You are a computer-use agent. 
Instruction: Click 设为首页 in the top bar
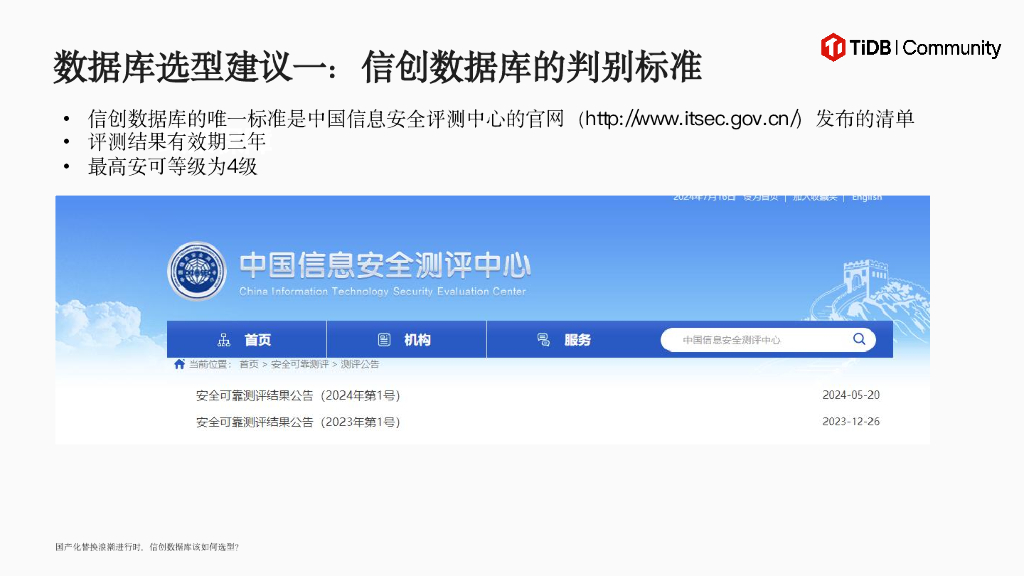(761, 197)
